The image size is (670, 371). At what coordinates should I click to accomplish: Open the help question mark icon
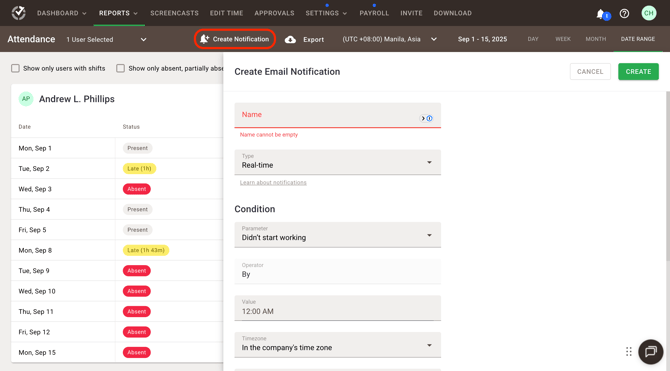pyautogui.click(x=624, y=14)
